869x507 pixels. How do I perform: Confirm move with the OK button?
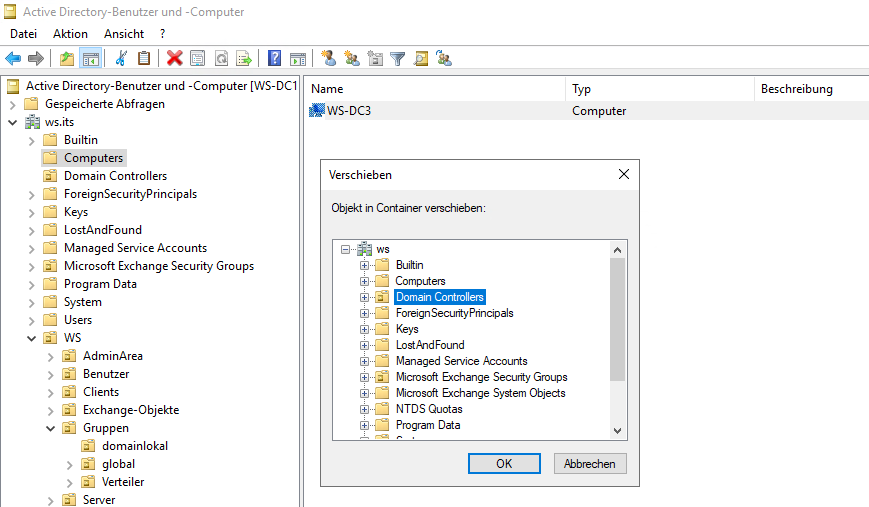pyautogui.click(x=504, y=464)
